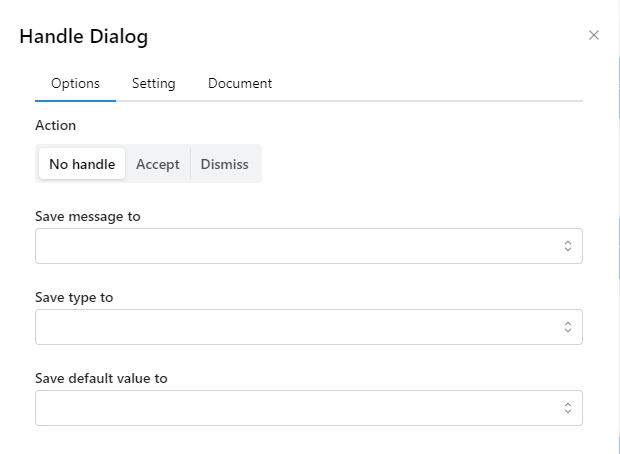Switch to the Options tab

pyautogui.click(x=75, y=84)
